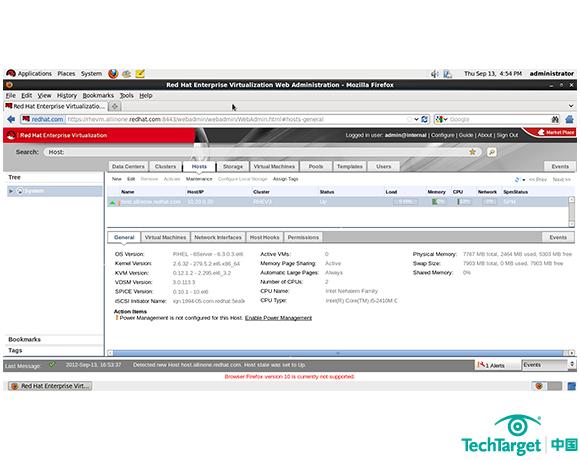Click the hosts list vertical scrollbar
The image size is (580, 460).
click(571, 212)
